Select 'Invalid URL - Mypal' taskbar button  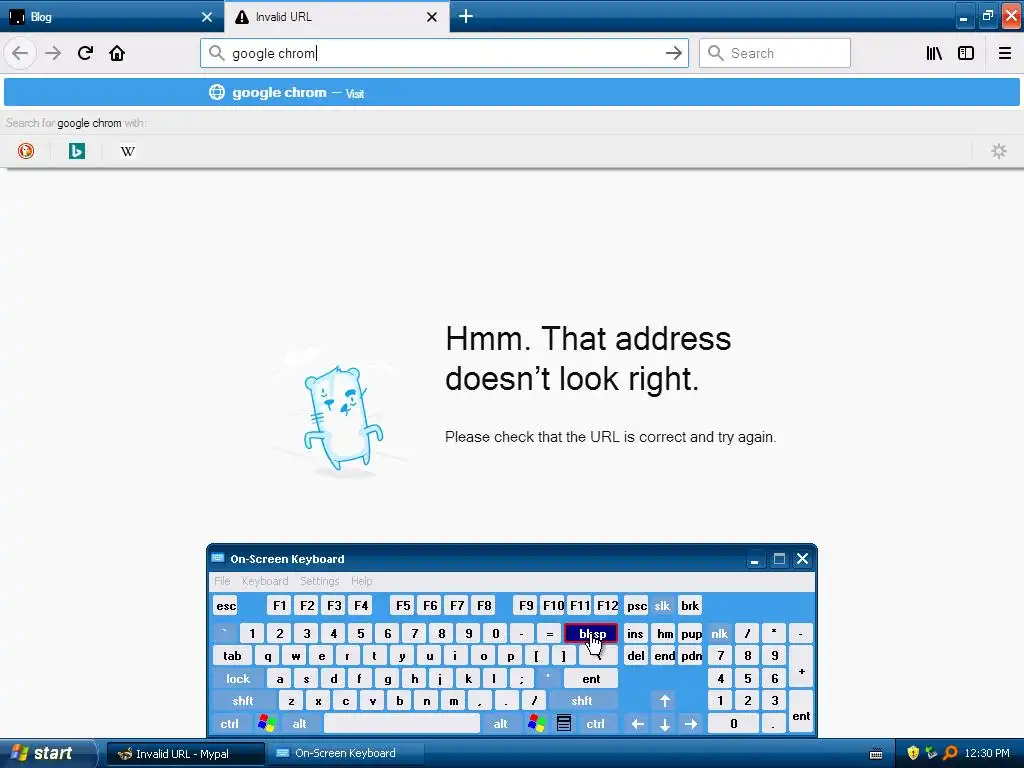[185, 754]
